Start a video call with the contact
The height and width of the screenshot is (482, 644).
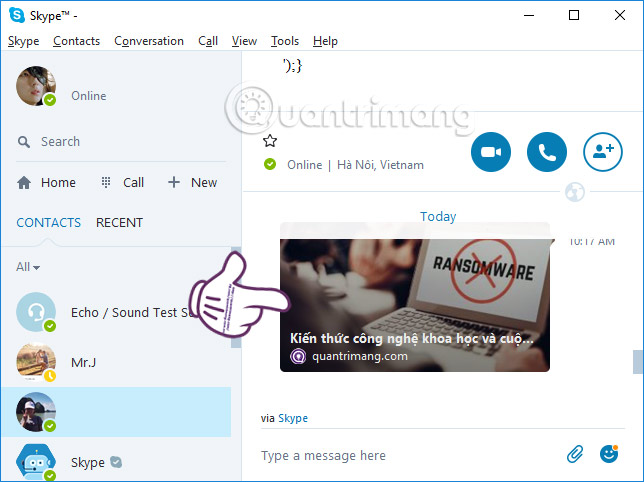tap(491, 152)
